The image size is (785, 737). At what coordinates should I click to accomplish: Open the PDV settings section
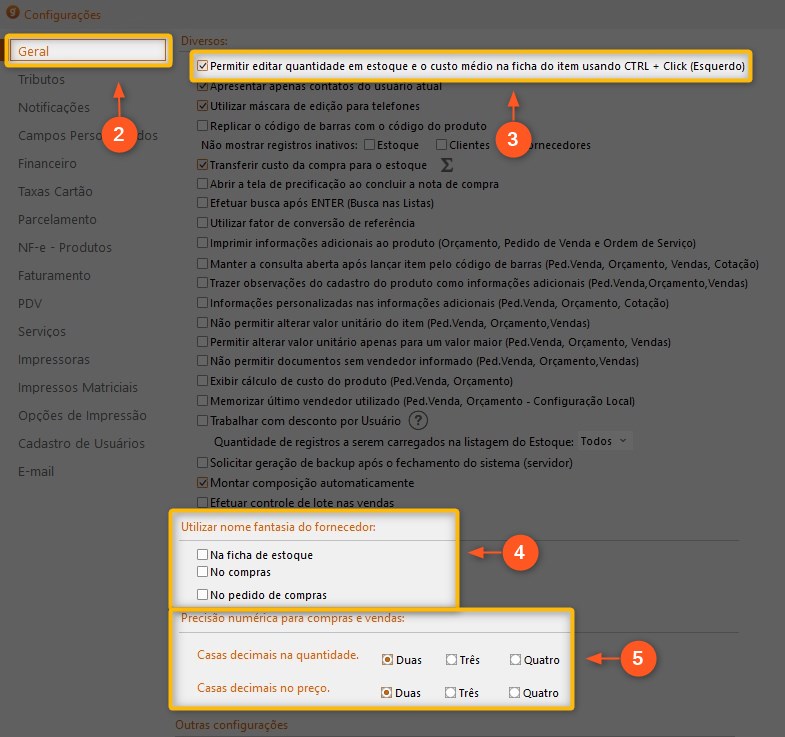[x=32, y=303]
